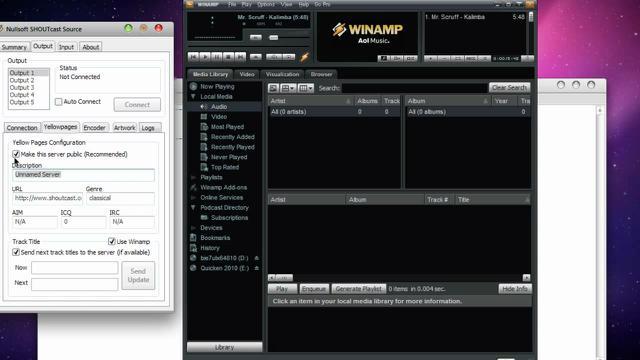Click the Genre field containing classical
The width and height of the screenshot is (640, 360).
pos(120,198)
